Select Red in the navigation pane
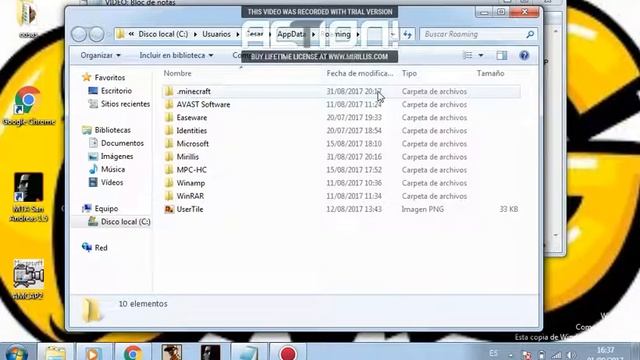 pos(101,248)
